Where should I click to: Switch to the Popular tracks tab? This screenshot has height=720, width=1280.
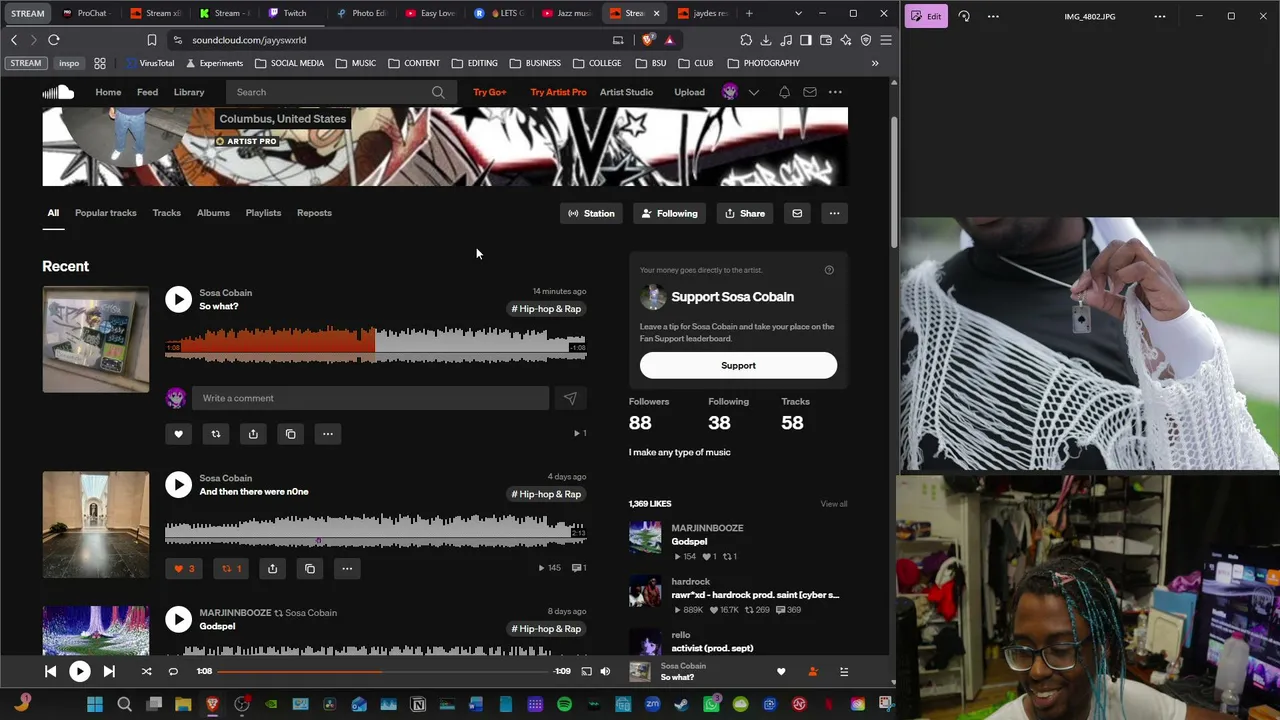(x=105, y=213)
